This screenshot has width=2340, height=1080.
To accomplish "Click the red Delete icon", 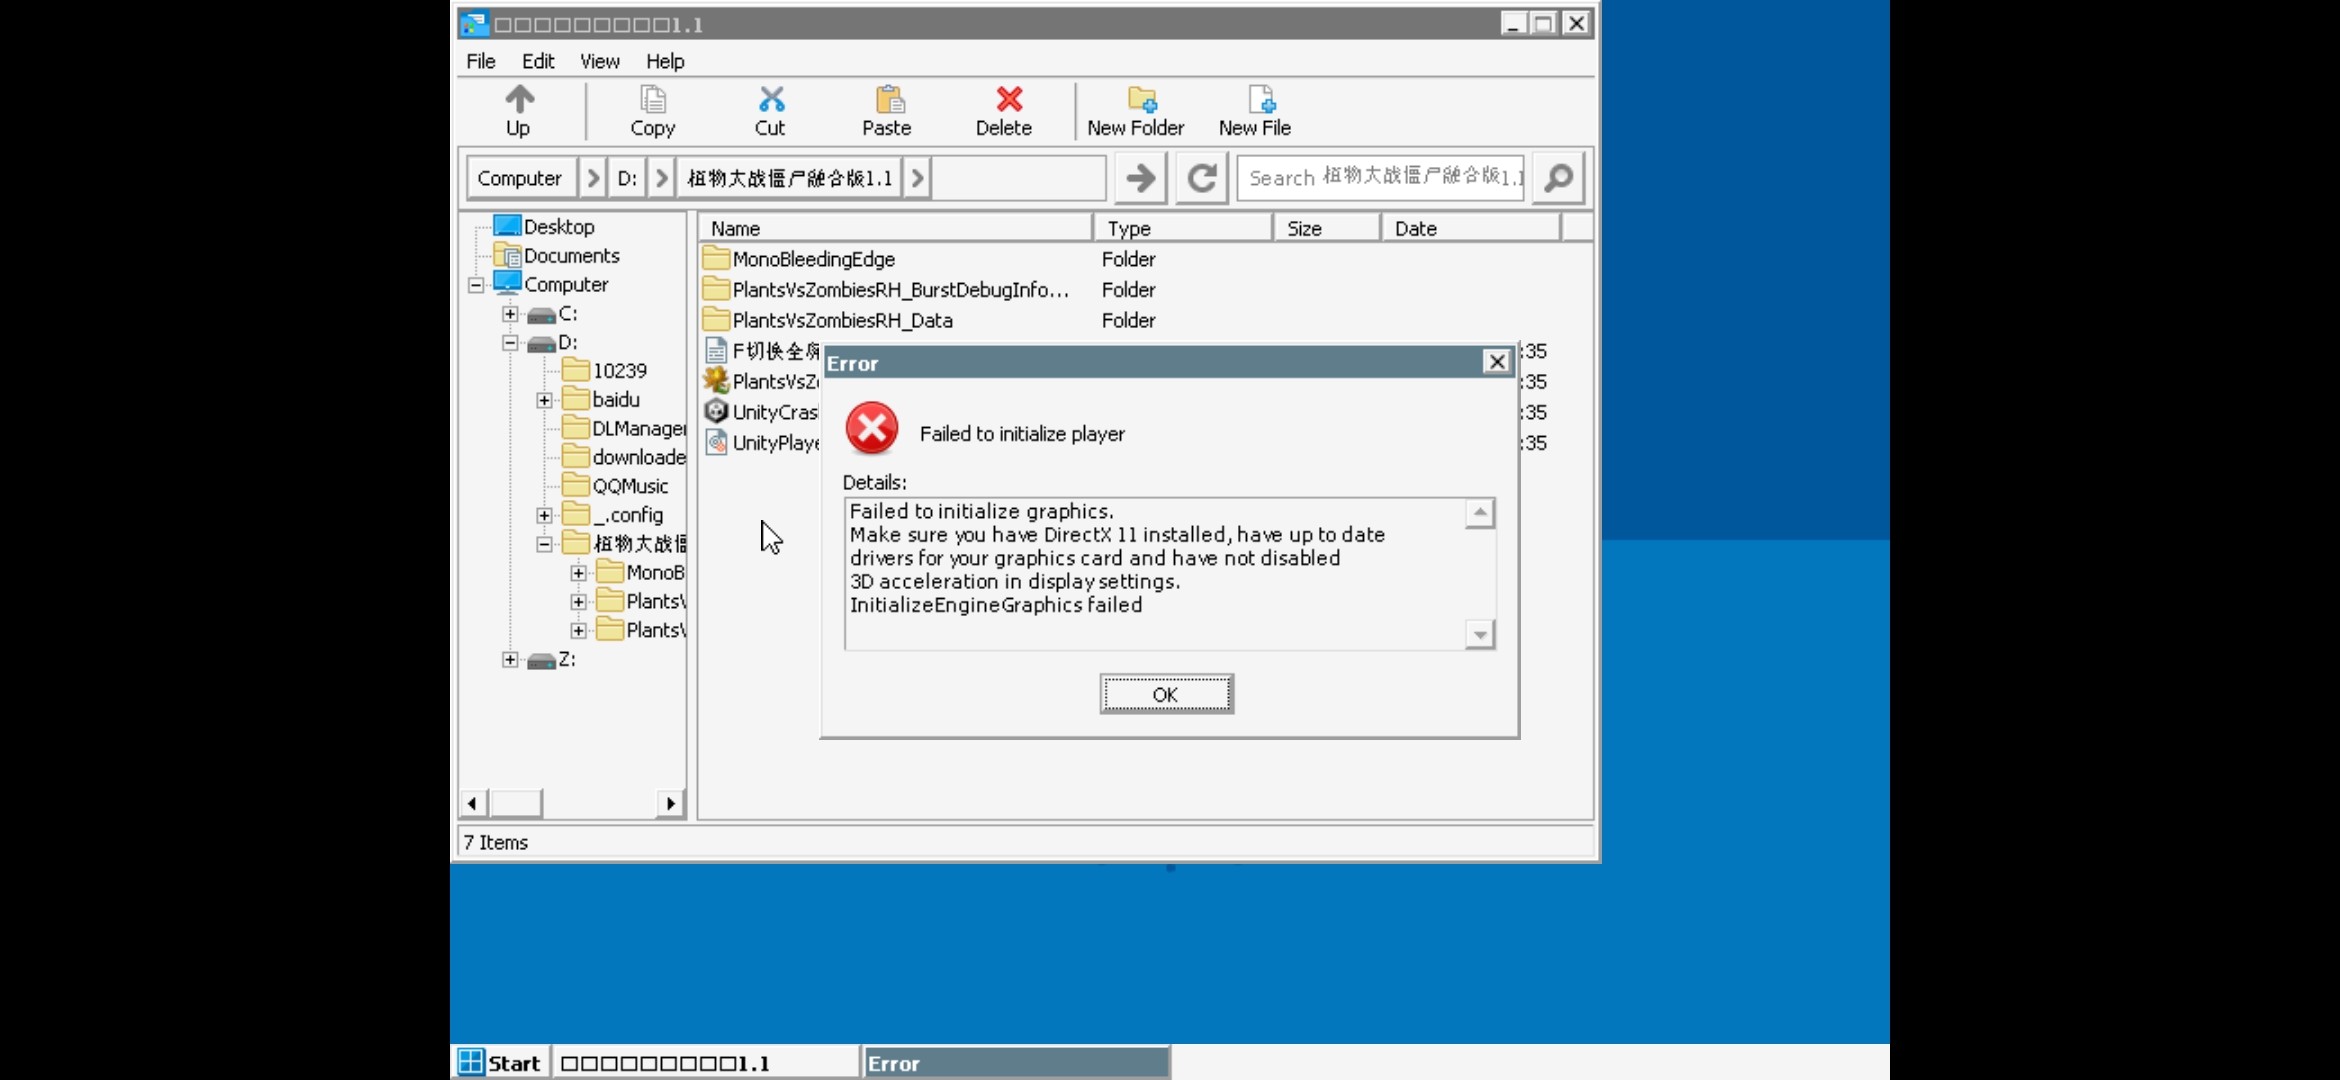I will tap(1008, 100).
